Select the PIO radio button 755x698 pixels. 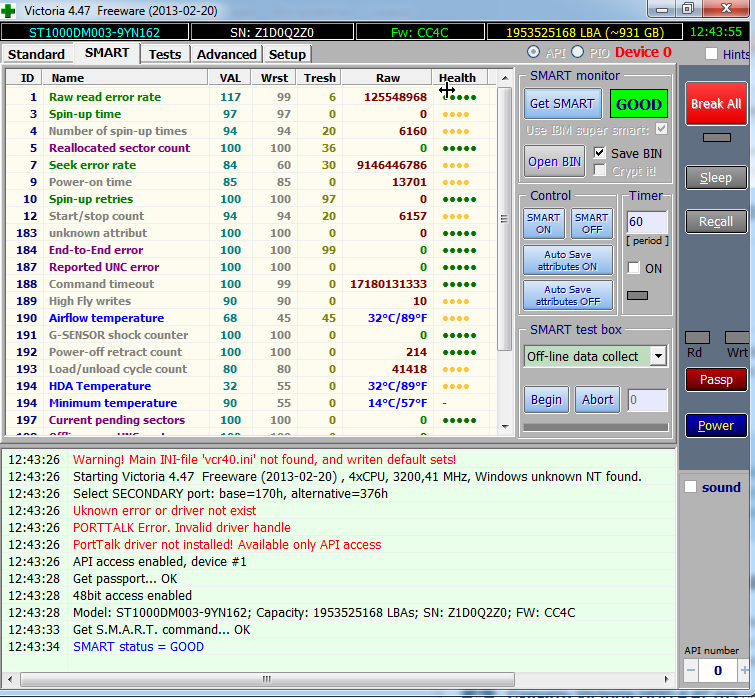pyautogui.click(x=578, y=52)
